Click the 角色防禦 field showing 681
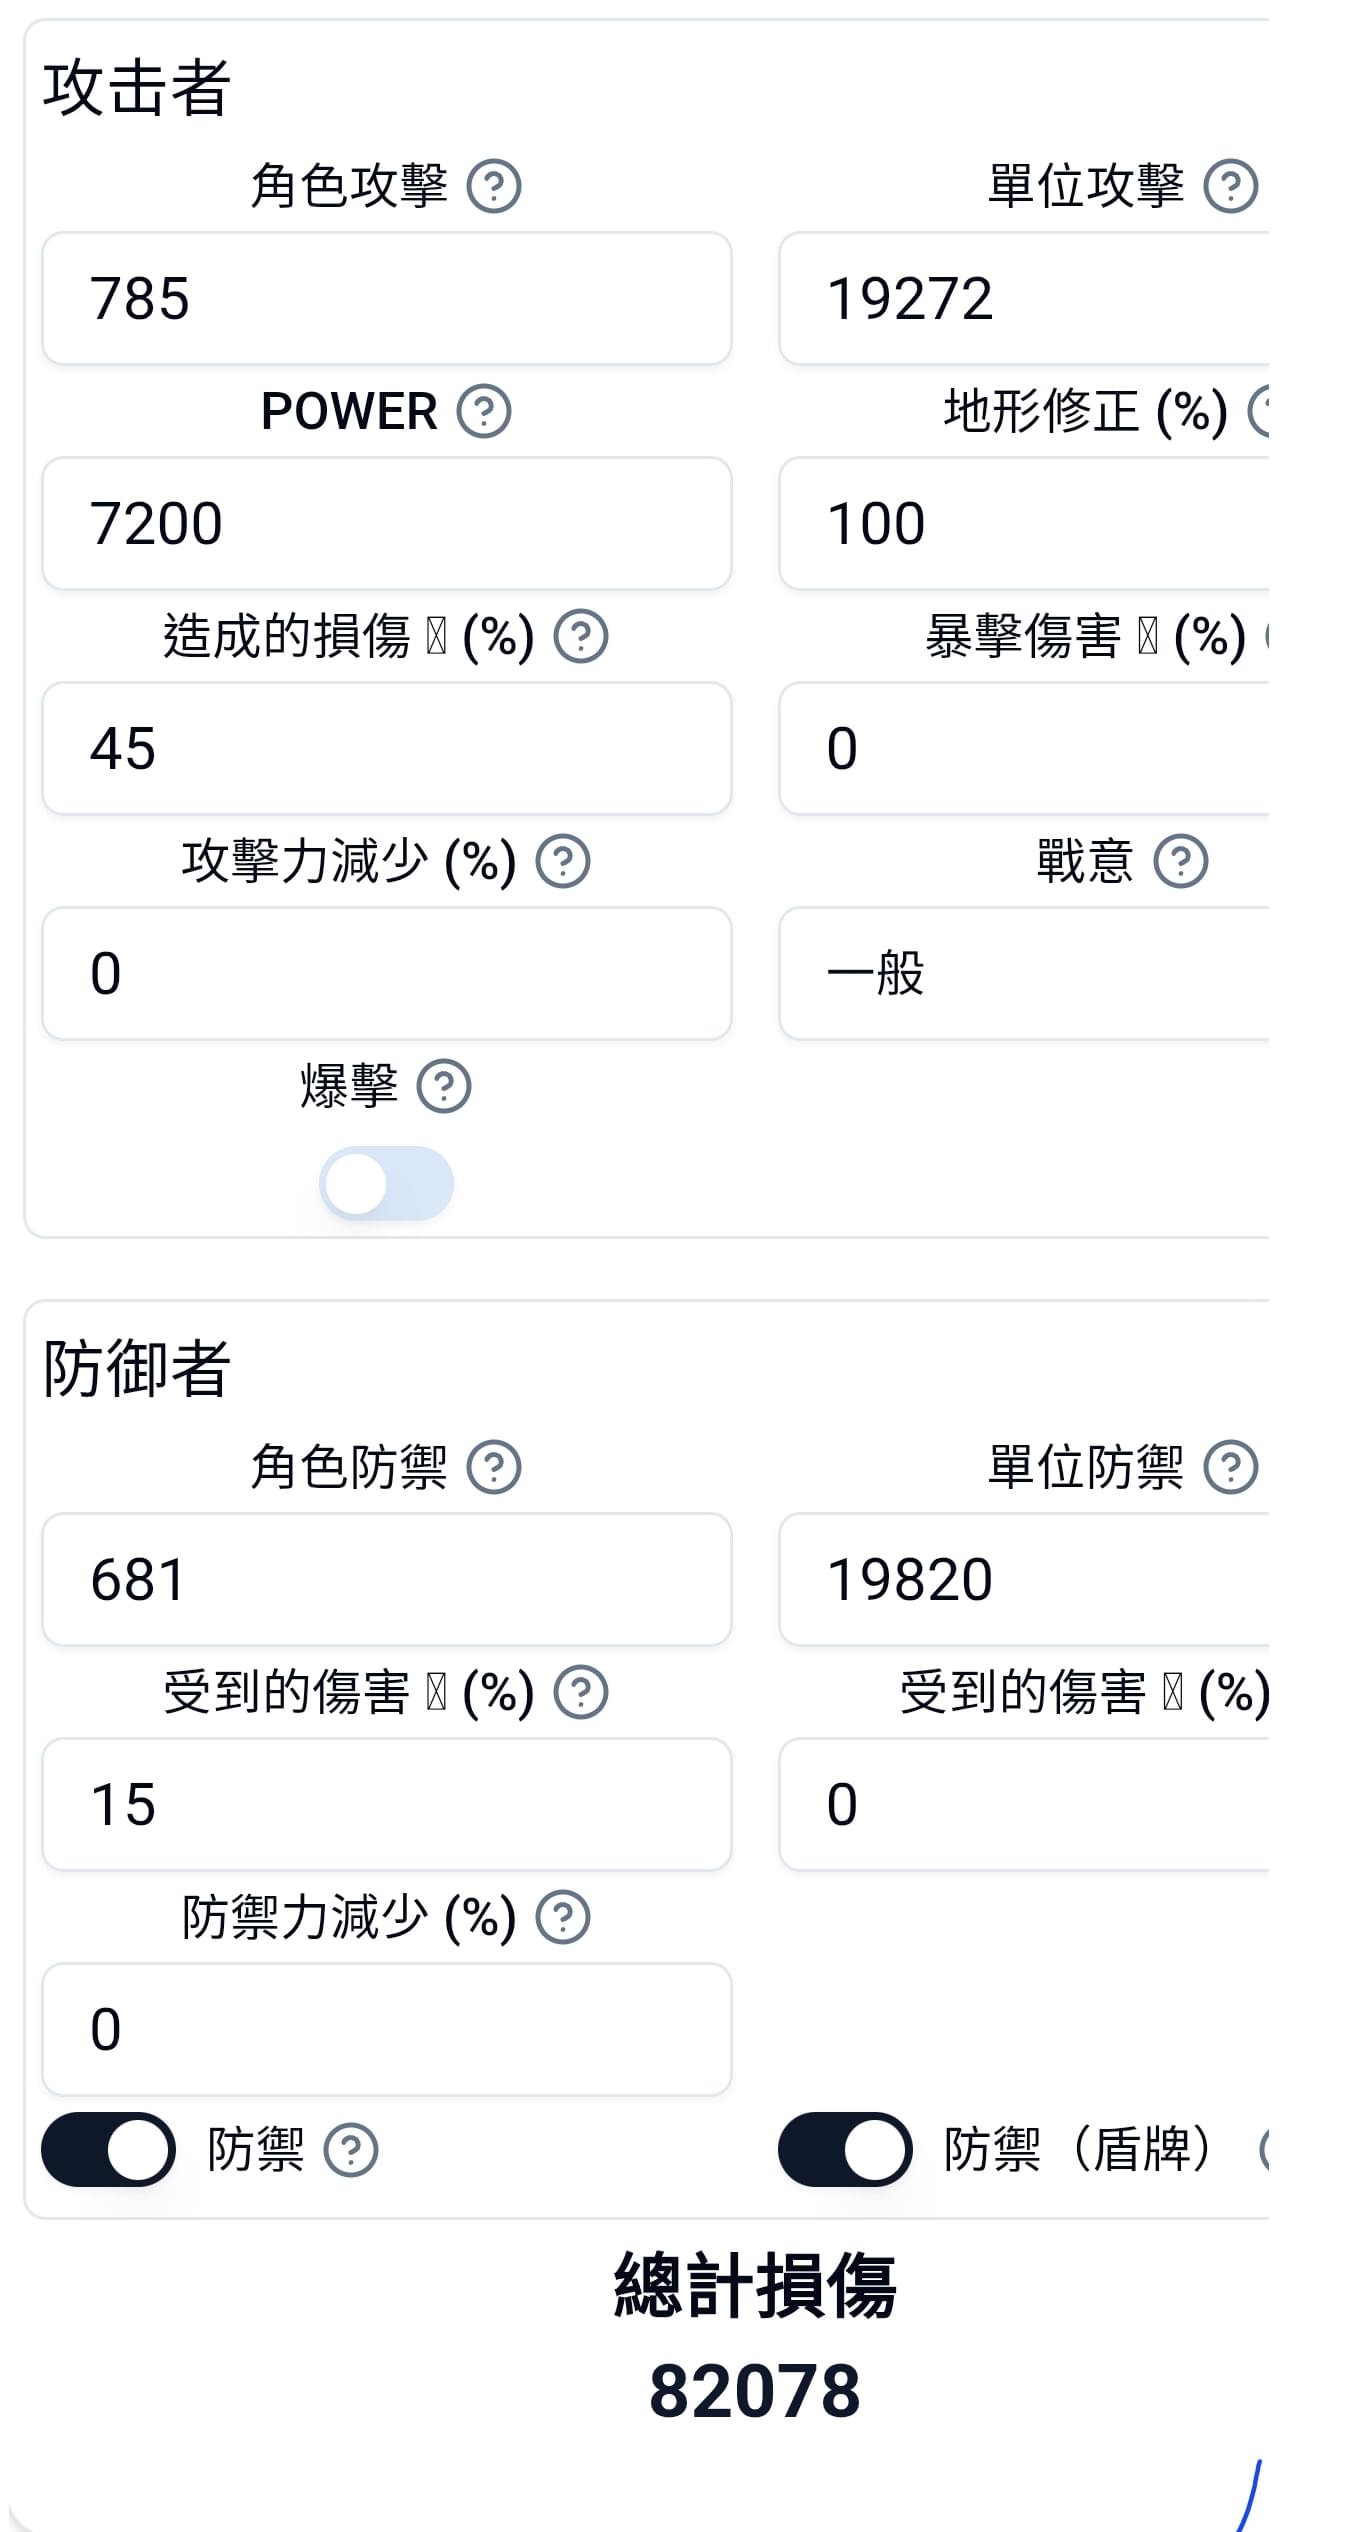The image size is (1358, 2532). tap(387, 1579)
